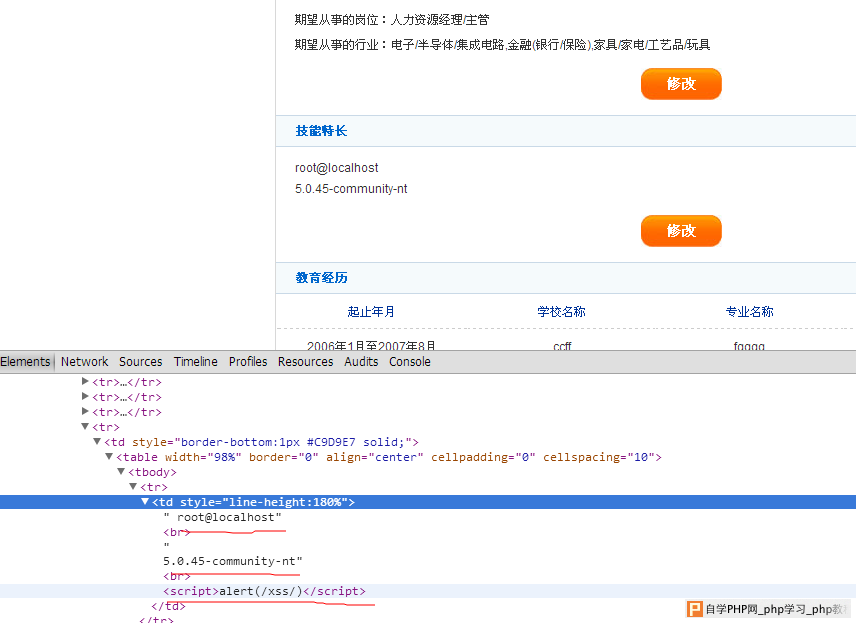Switch to the Elements devtools tab
This screenshot has width=856, height=623.
26,361
